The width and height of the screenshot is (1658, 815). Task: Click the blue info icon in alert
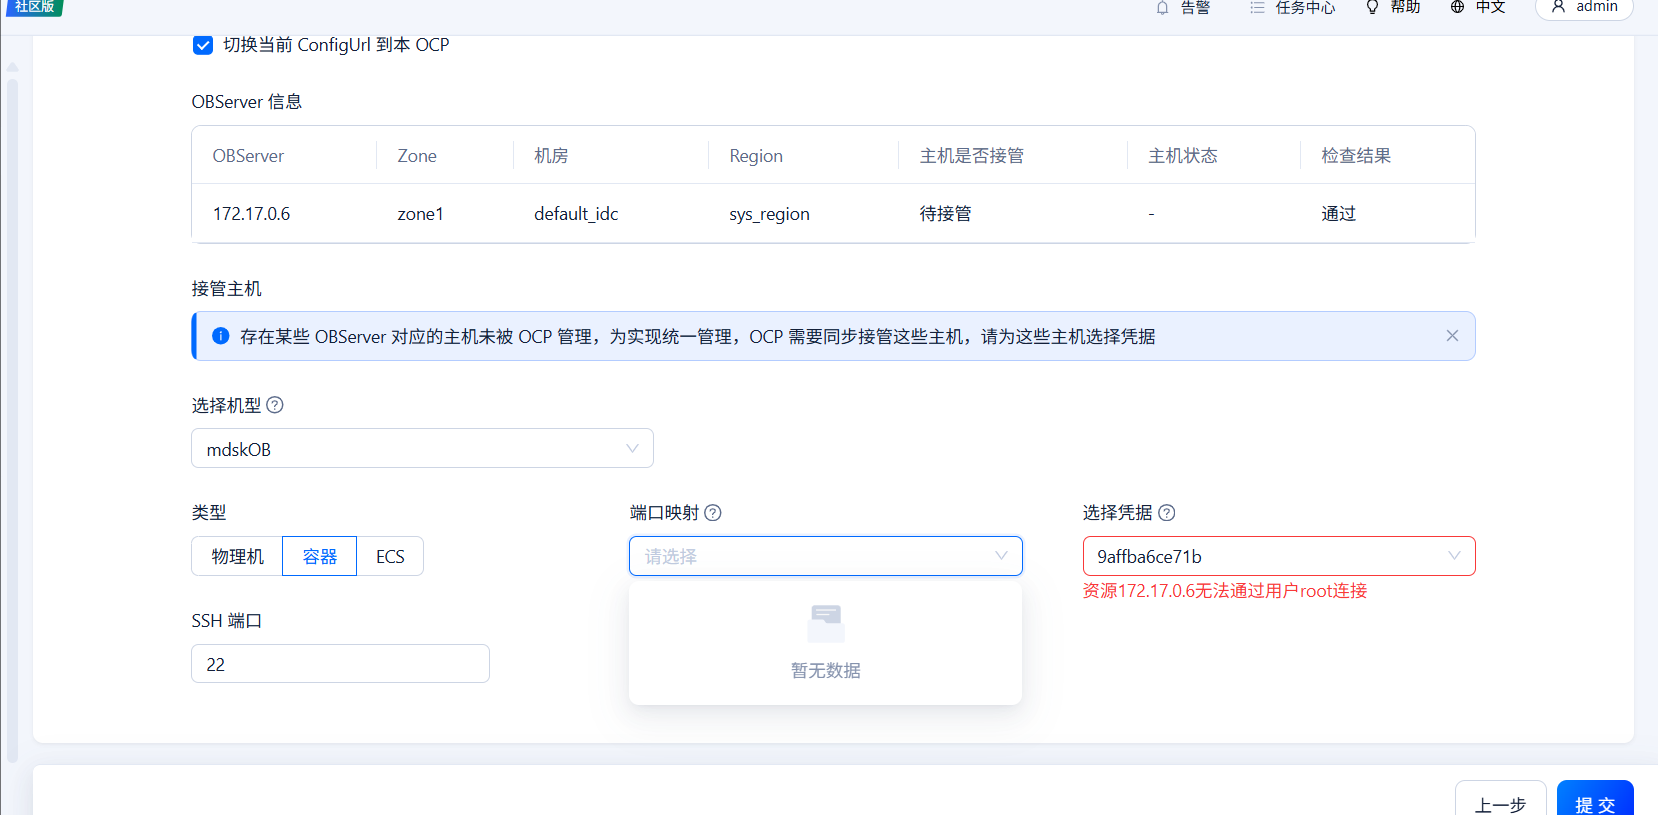coord(221,336)
